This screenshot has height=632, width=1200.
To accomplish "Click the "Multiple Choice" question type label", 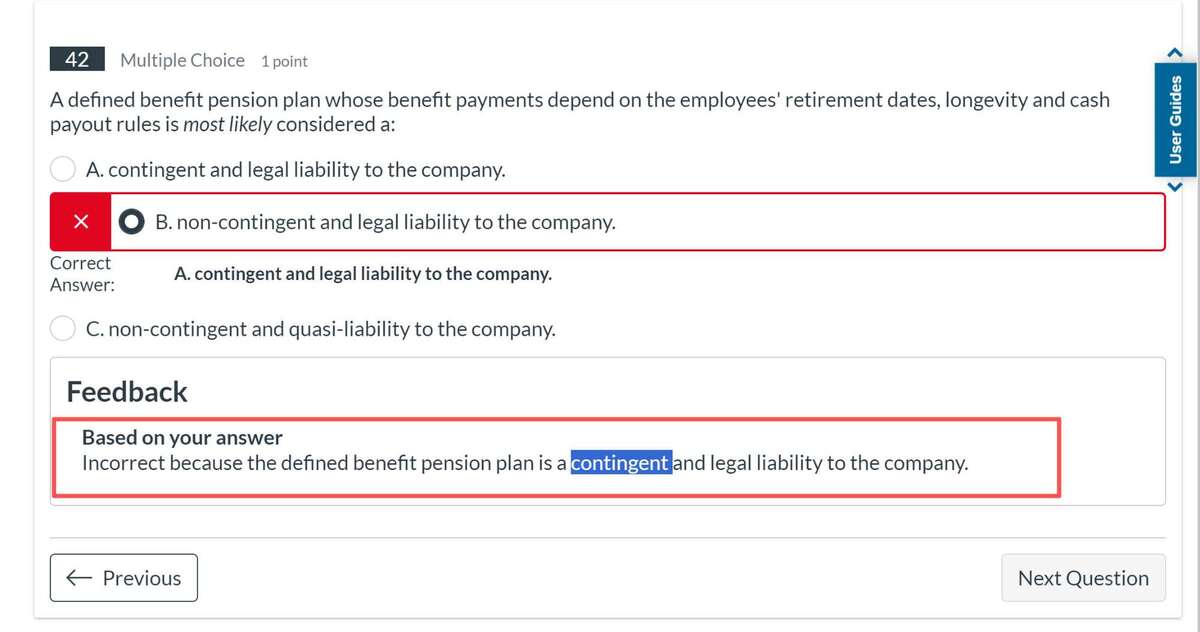I will pos(182,60).
